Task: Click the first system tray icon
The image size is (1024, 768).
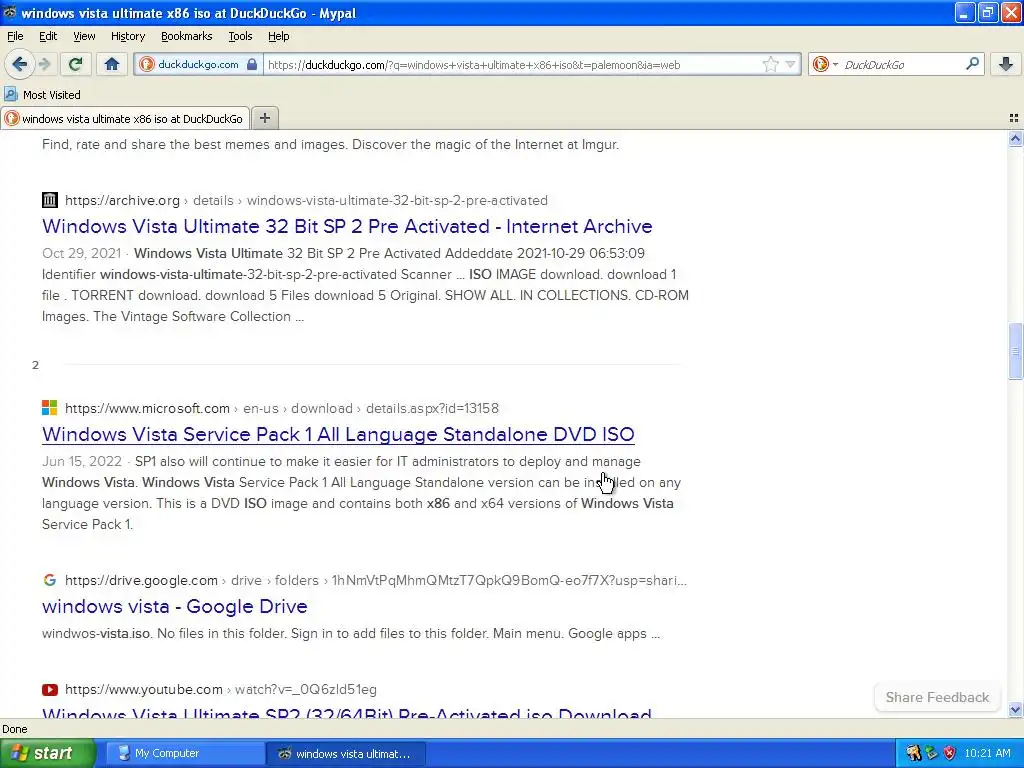Action: point(913,753)
